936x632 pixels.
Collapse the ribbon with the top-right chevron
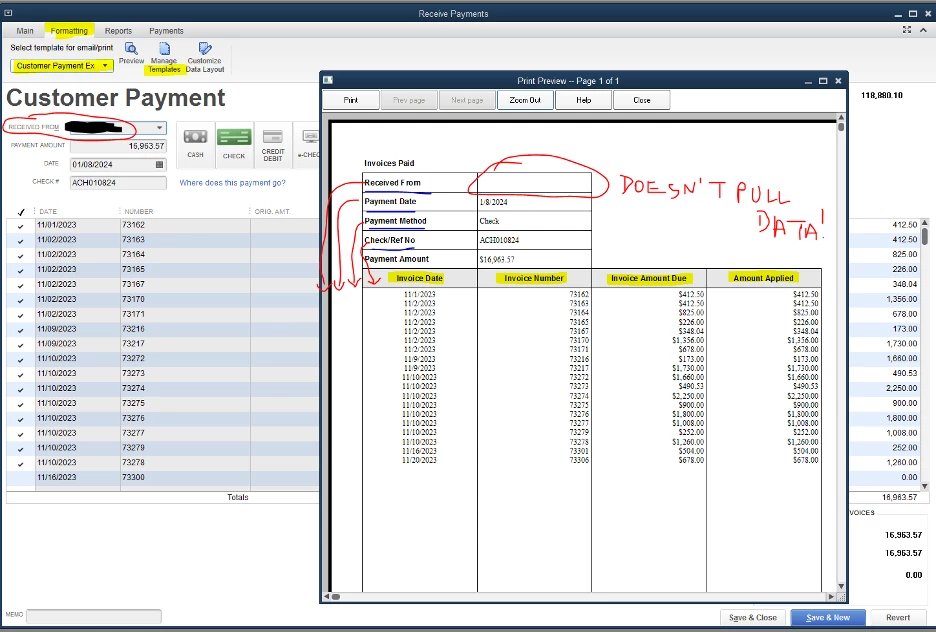pyautogui.click(x=923, y=30)
